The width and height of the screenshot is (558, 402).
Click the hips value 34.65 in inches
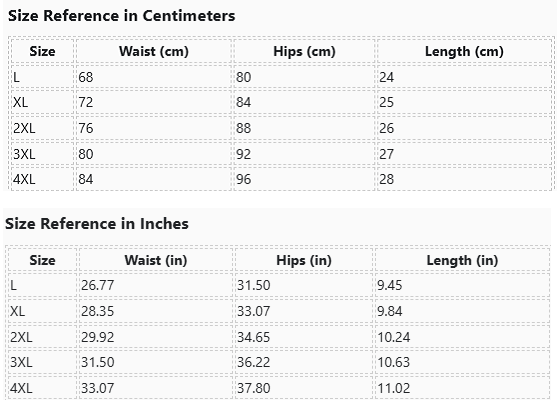click(254, 337)
